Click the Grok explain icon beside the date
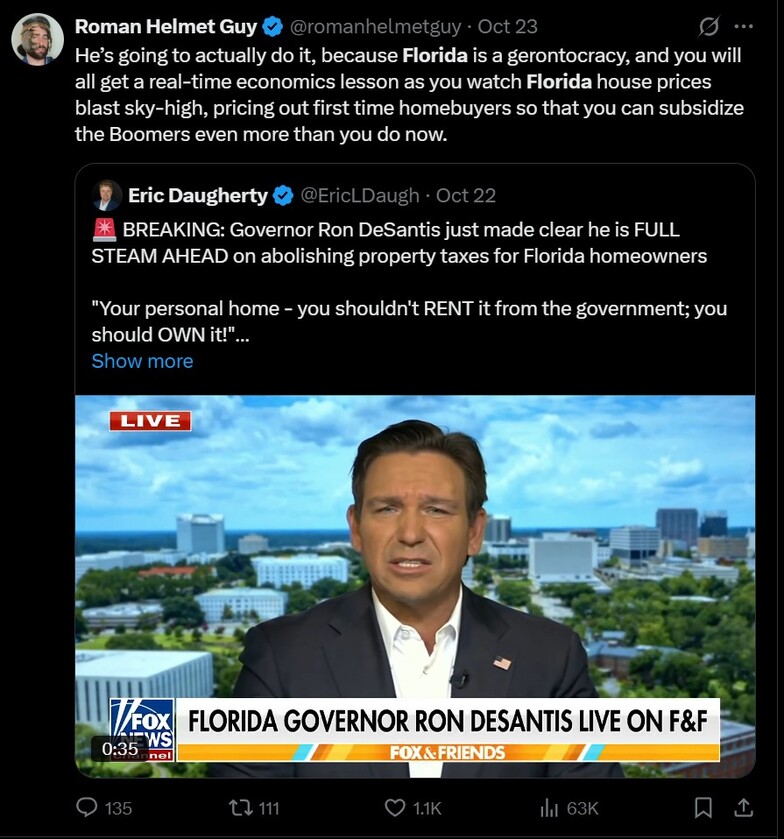Image resolution: width=784 pixels, height=839 pixels. coord(708,26)
